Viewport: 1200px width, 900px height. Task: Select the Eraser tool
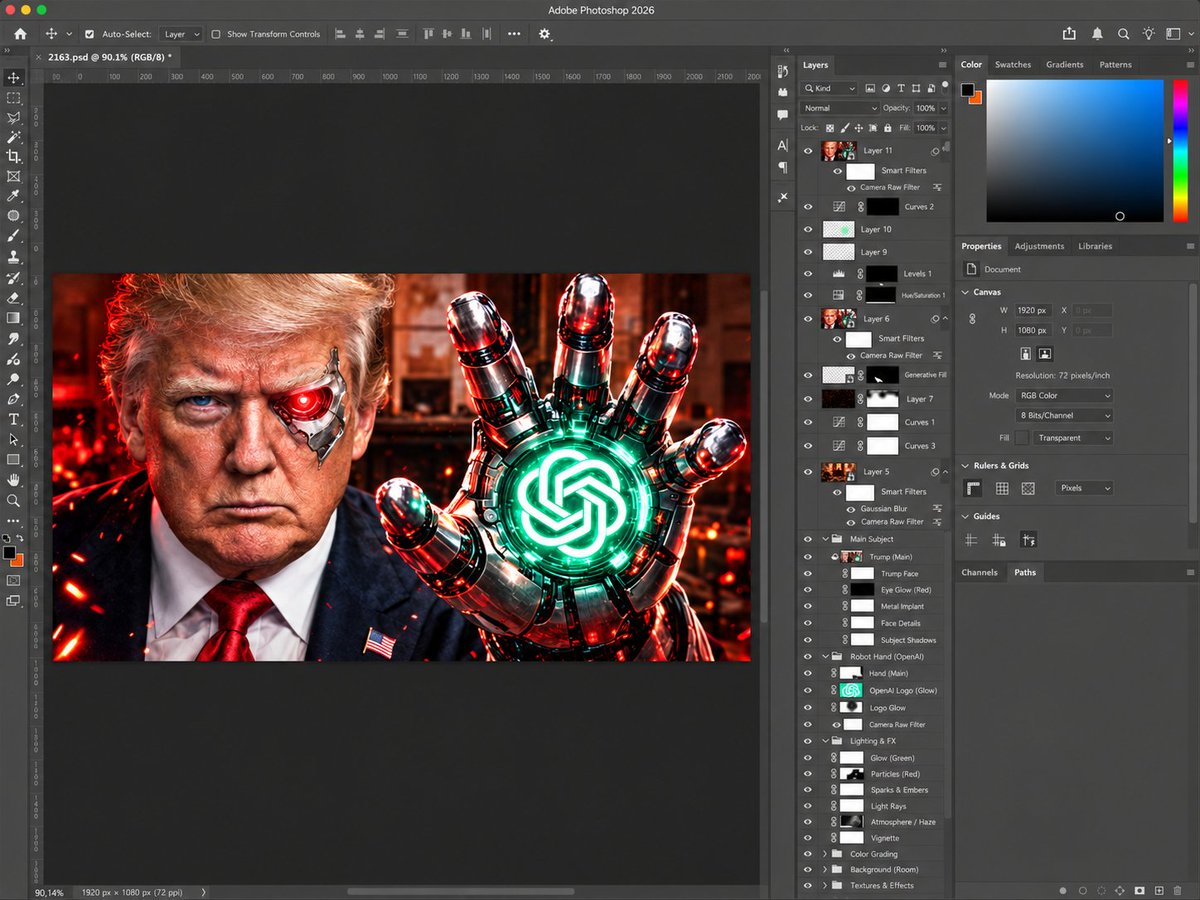click(x=13, y=297)
